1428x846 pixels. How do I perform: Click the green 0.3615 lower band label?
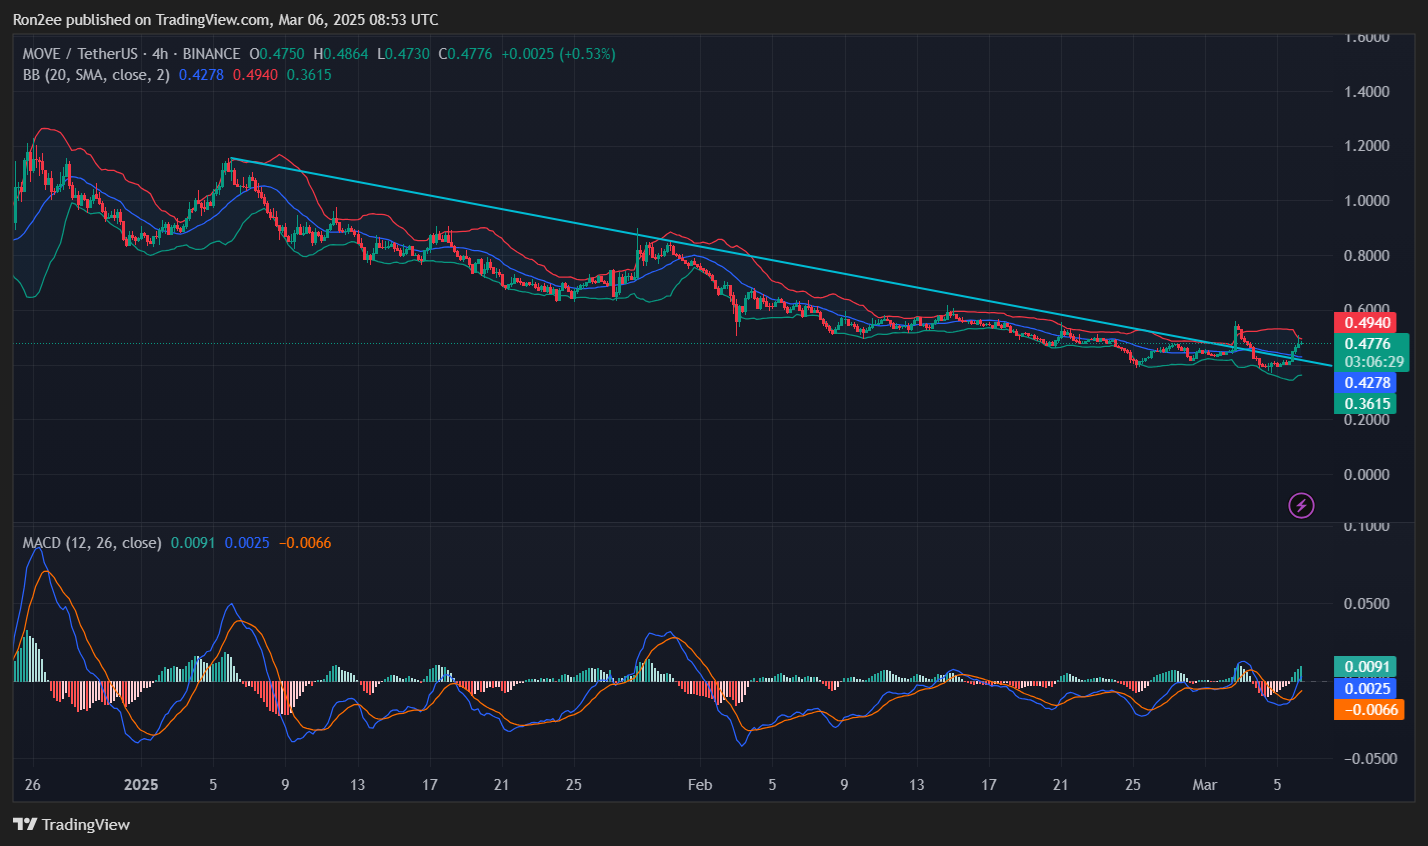coord(1368,403)
